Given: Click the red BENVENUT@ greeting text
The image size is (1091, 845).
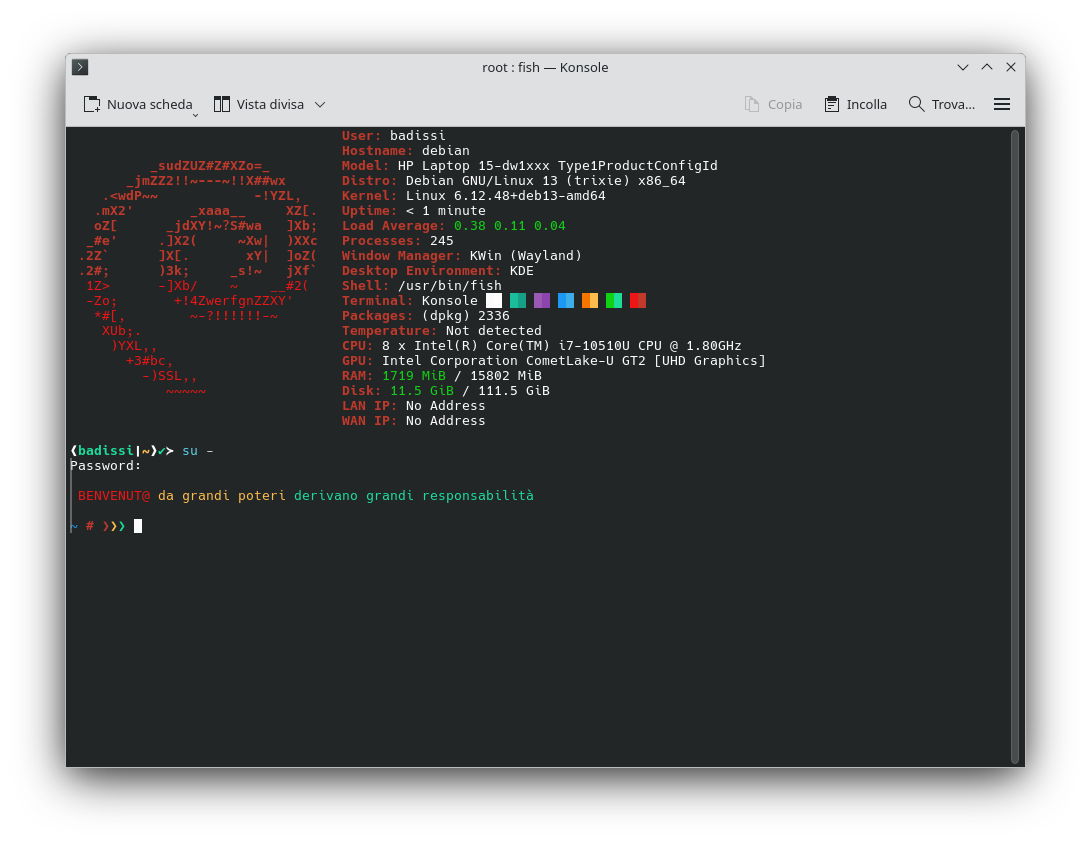Looking at the screenshot, I should (x=114, y=495).
